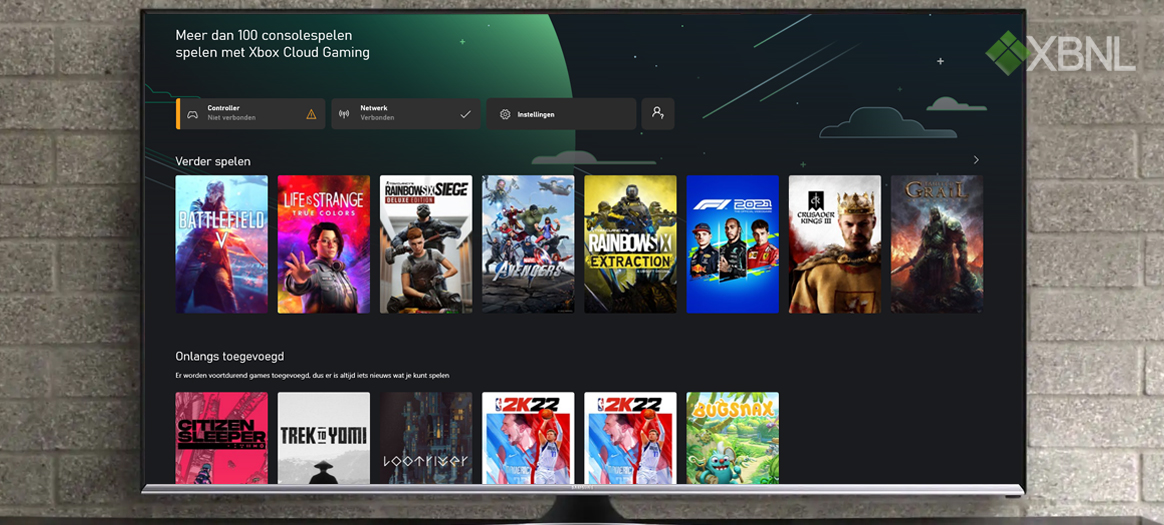Select the Loot River game tile
This screenshot has height=525, width=1164.
point(426,438)
